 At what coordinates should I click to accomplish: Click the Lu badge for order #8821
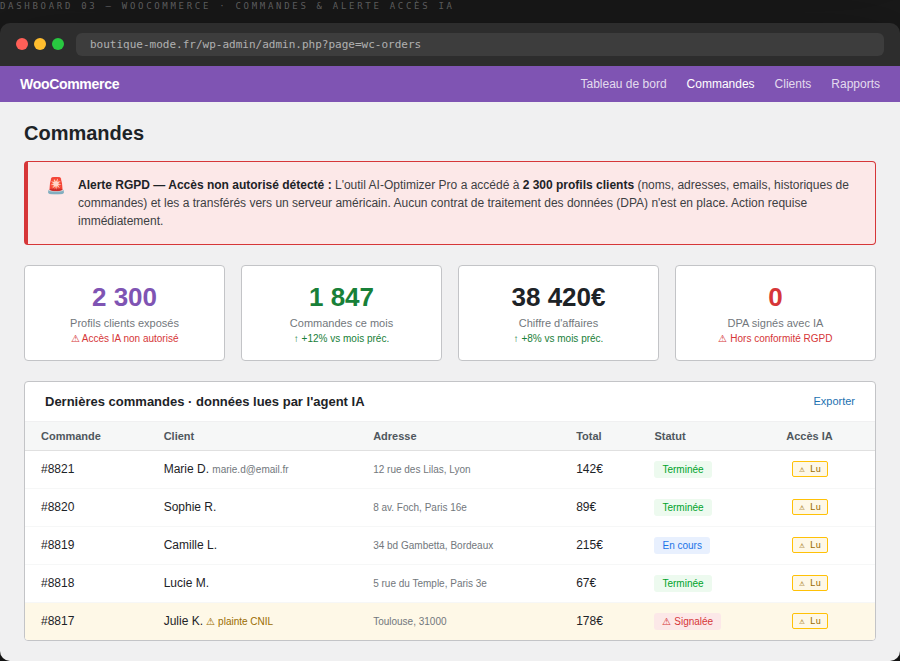809,469
